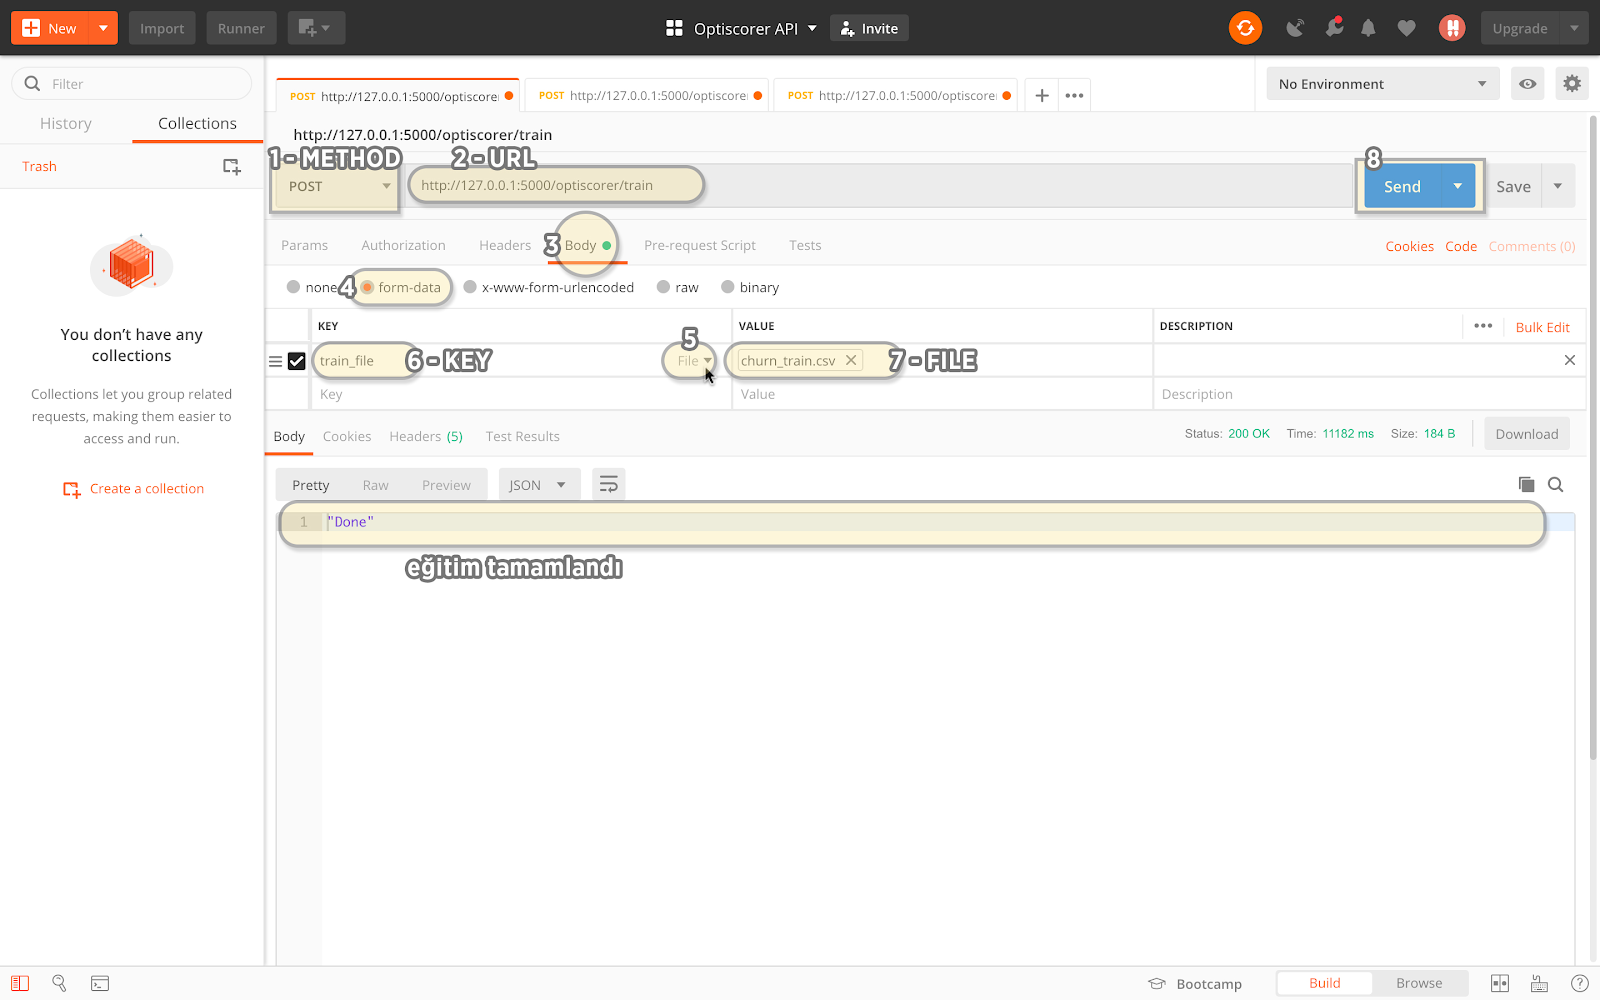Image resolution: width=1600 pixels, height=1000 pixels.
Task: Expand the Save button dropdown arrow
Action: pyautogui.click(x=1558, y=186)
